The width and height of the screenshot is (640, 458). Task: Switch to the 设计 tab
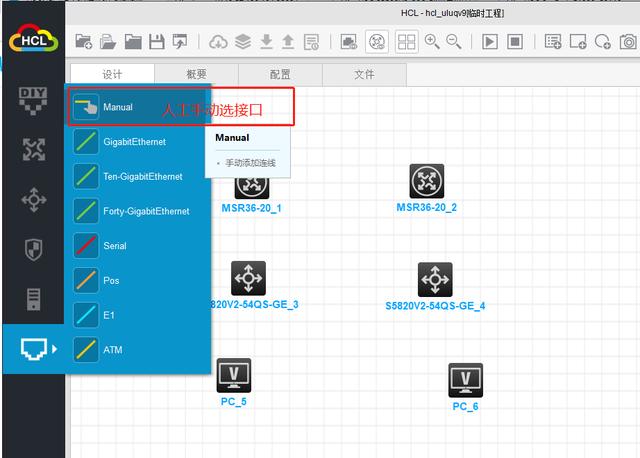point(112,74)
